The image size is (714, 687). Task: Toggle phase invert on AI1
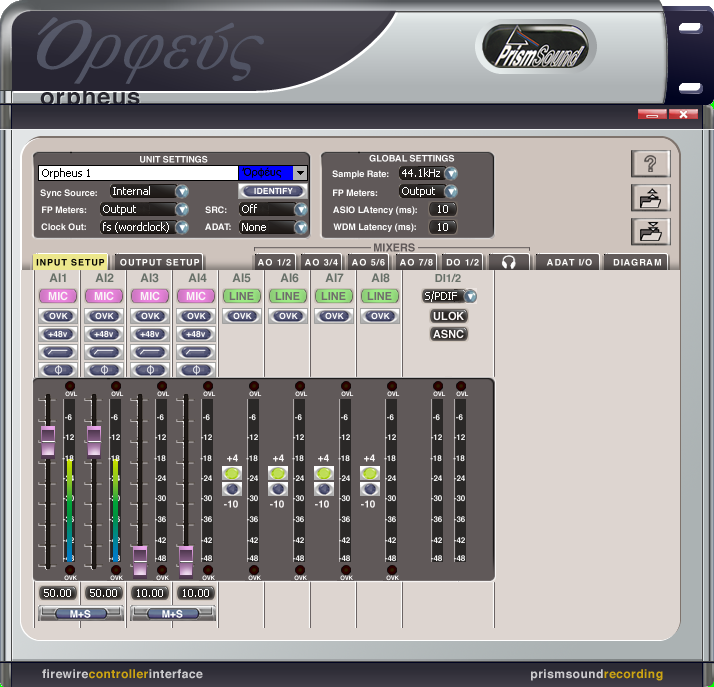[x=58, y=370]
